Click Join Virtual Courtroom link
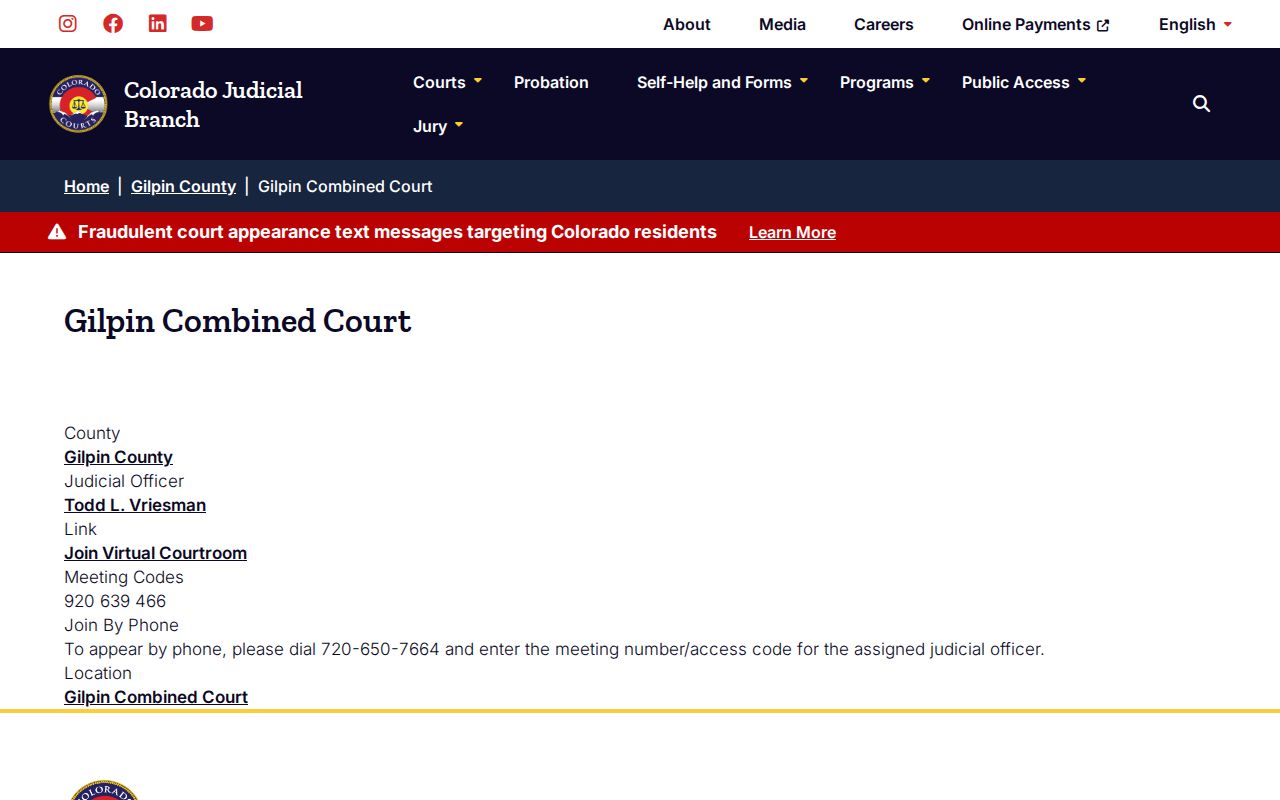 pyautogui.click(x=155, y=553)
